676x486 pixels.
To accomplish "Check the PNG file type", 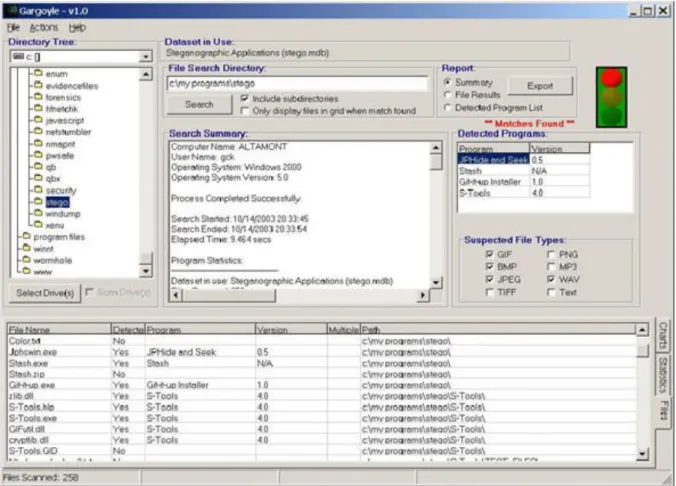I will pos(551,254).
